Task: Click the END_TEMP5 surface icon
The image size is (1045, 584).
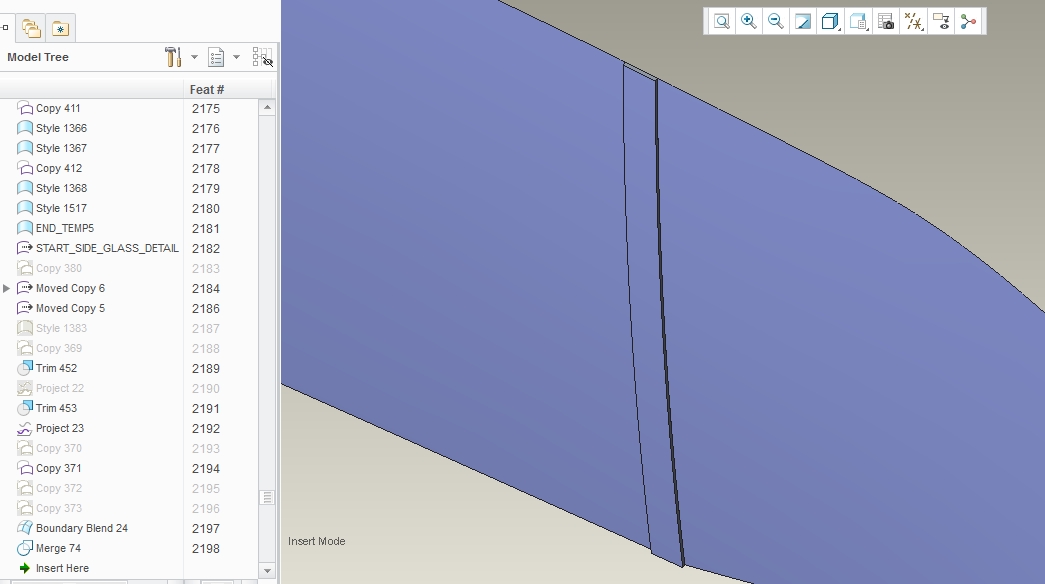Action: pos(25,228)
